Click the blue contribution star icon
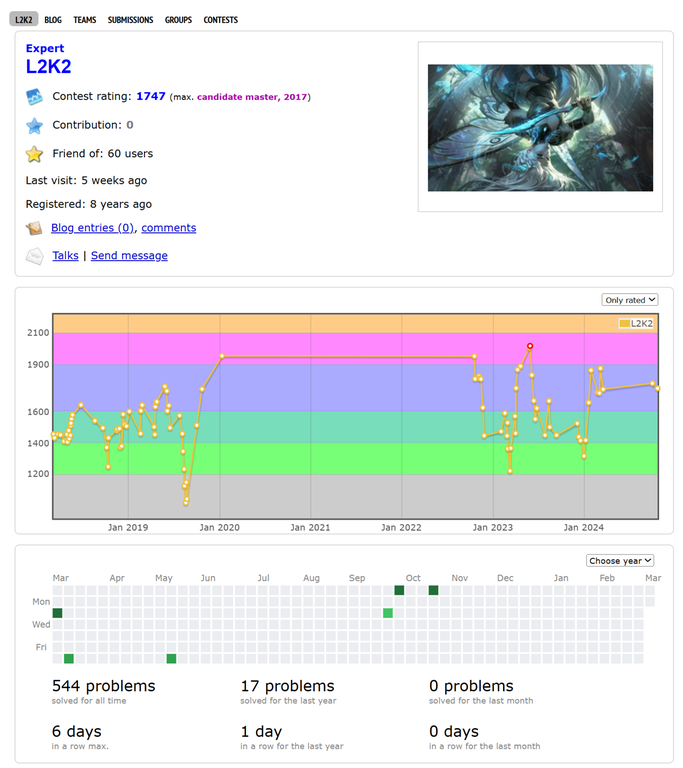This screenshot has height=768, width=683. (x=35, y=125)
